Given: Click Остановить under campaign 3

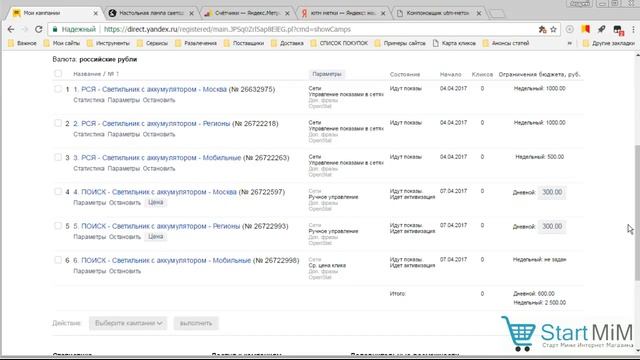Looking at the screenshot, I should 159,169.
